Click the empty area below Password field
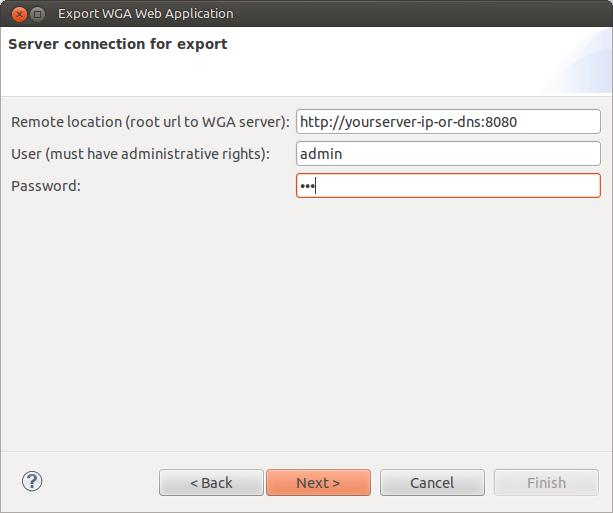 [x=306, y=325]
